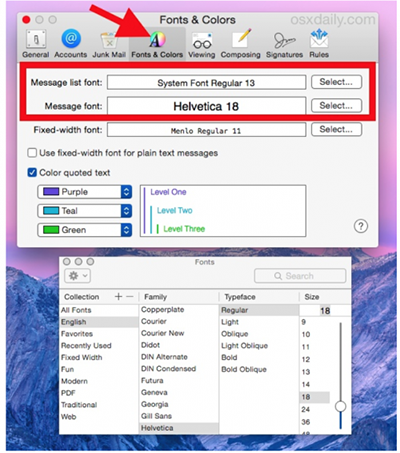Open the gear action menu in Fonts
This screenshot has width=400, height=453.
pos(77,276)
